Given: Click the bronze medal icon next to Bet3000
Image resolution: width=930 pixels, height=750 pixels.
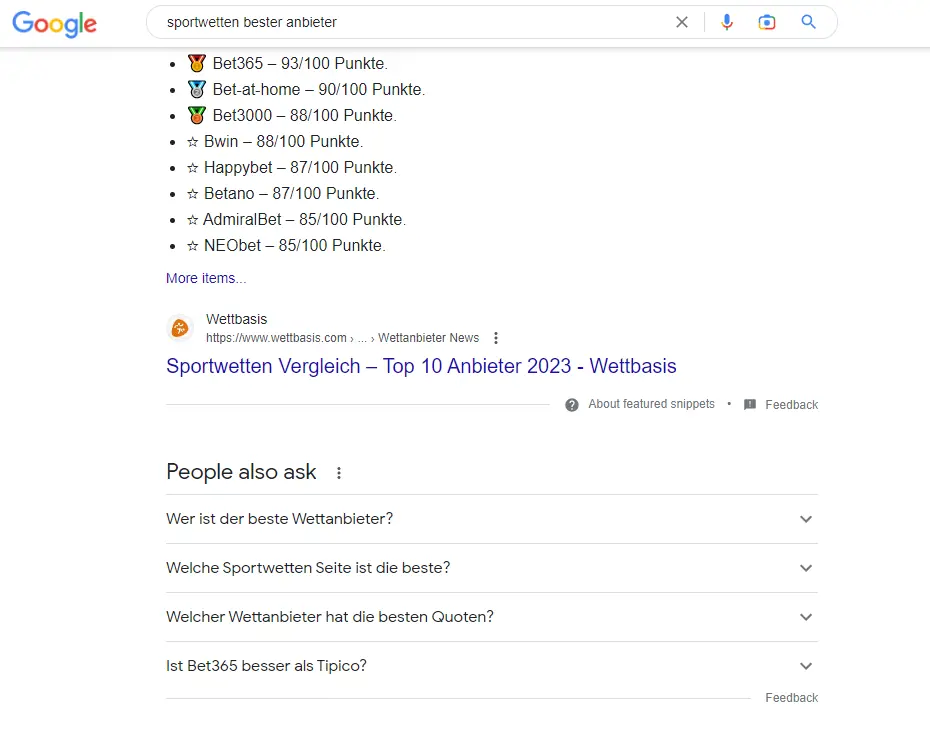Looking at the screenshot, I should click(197, 115).
